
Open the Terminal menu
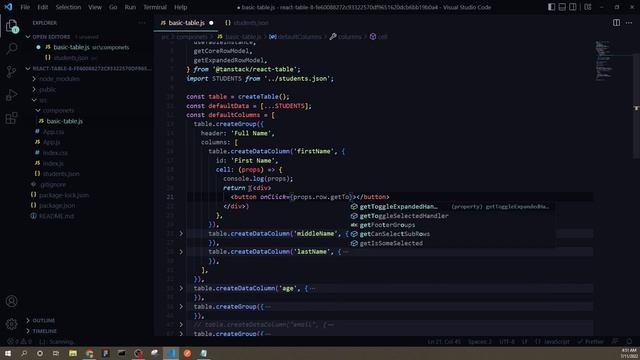click(155, 7)
